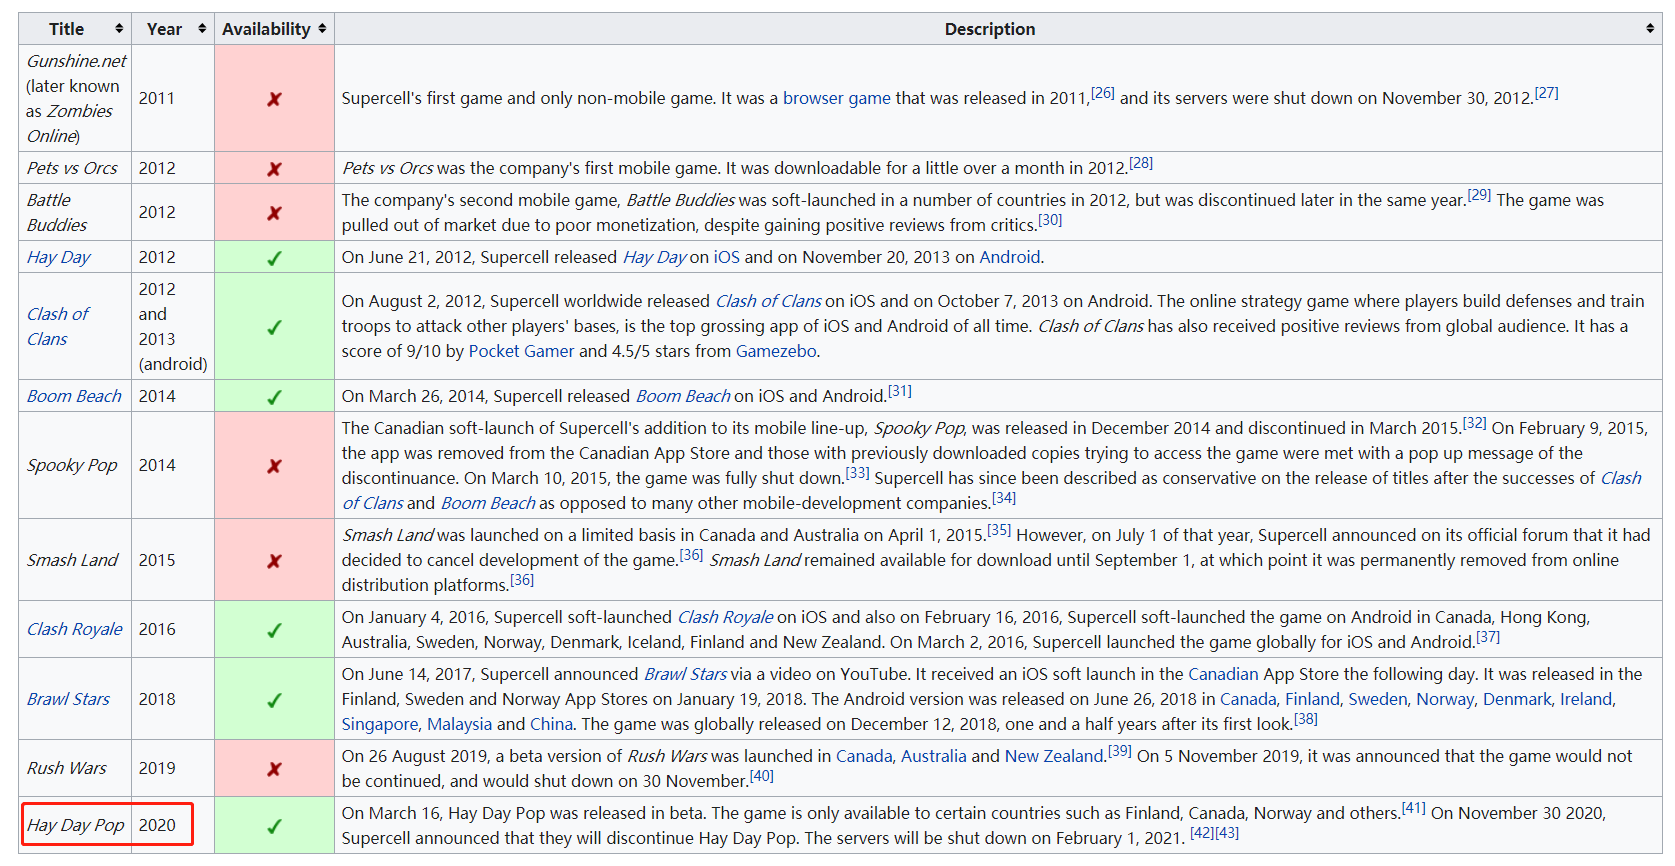Open citation reference 40

click(762, 776)
